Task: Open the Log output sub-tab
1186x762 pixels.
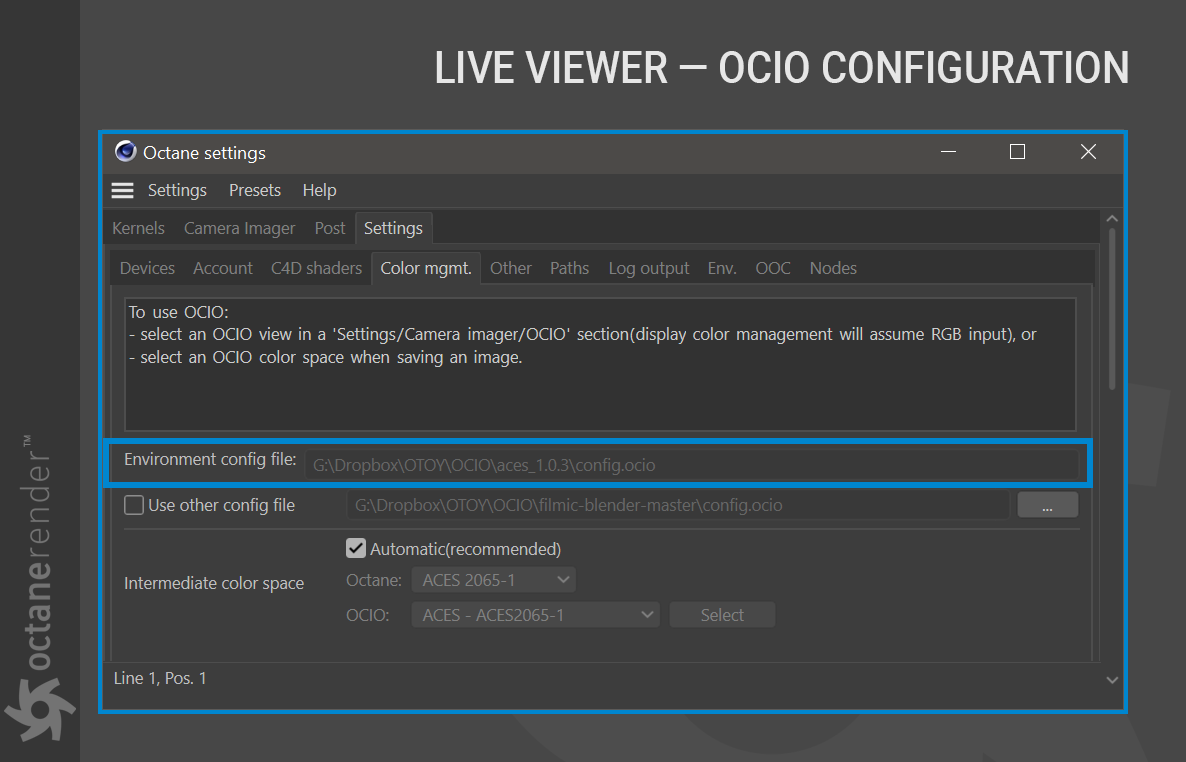Action: click(x=649, y=269)
